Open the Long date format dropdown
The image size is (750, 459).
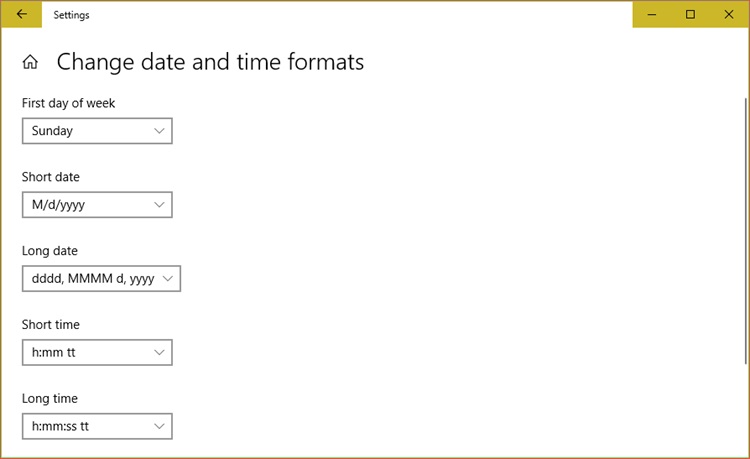(x=101, y=279)
